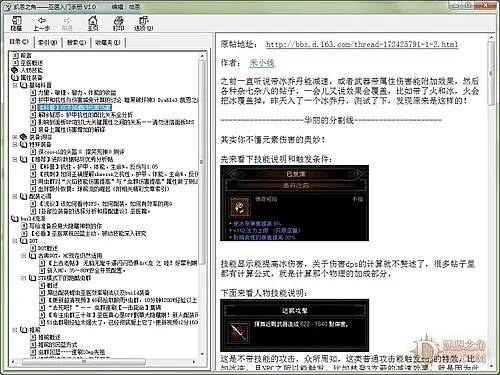
Task: Select topic 解除疑惑：护甲抗性
Action: 85,115
